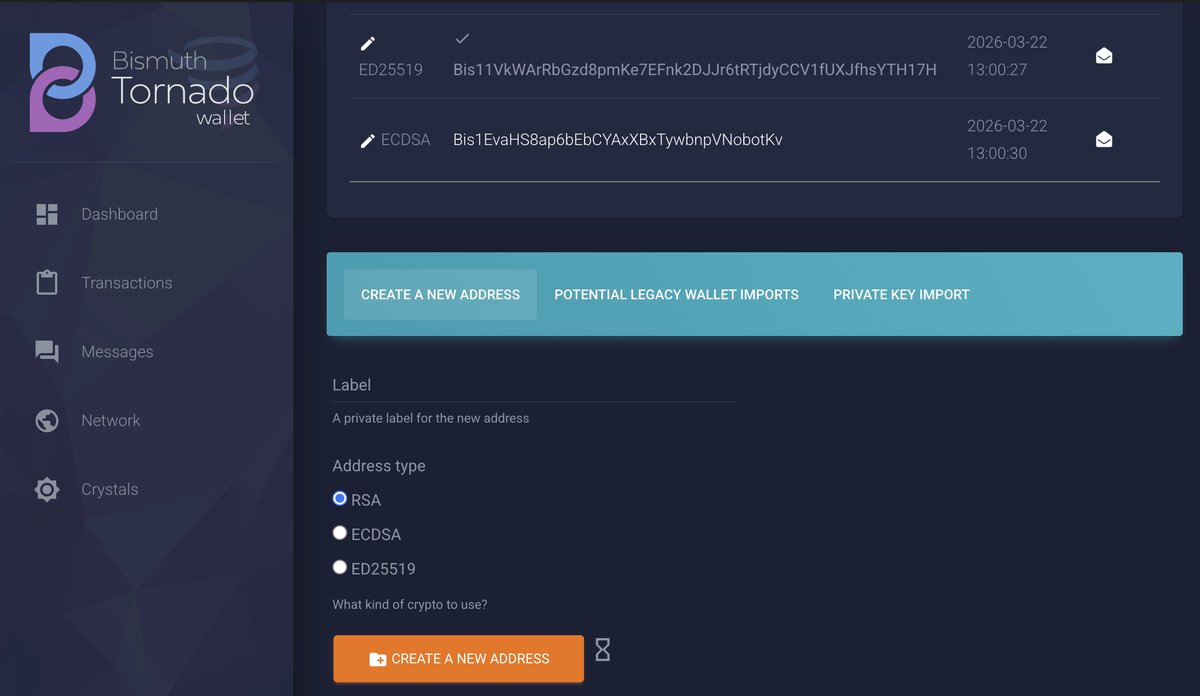Click envelope icon in ECDSA address row
The image size is (1200, 696).
pos(1104,140)
